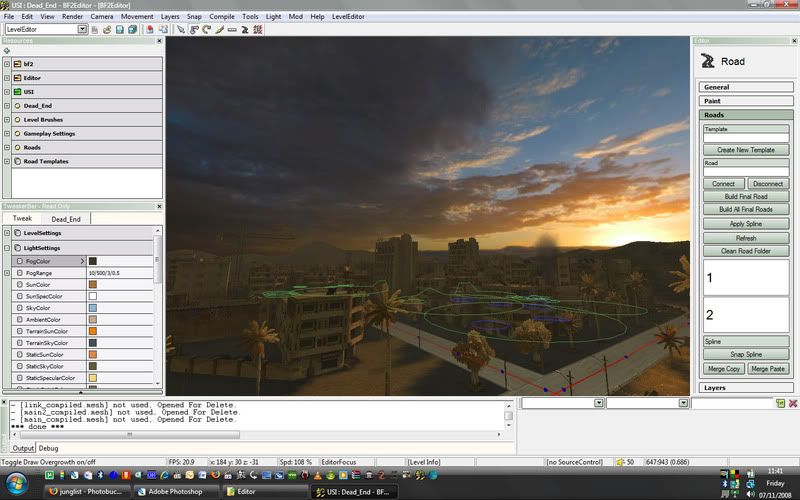
Task: Select the paint brush tool icon
Action: pyautogui.click(x=219, y=30)
